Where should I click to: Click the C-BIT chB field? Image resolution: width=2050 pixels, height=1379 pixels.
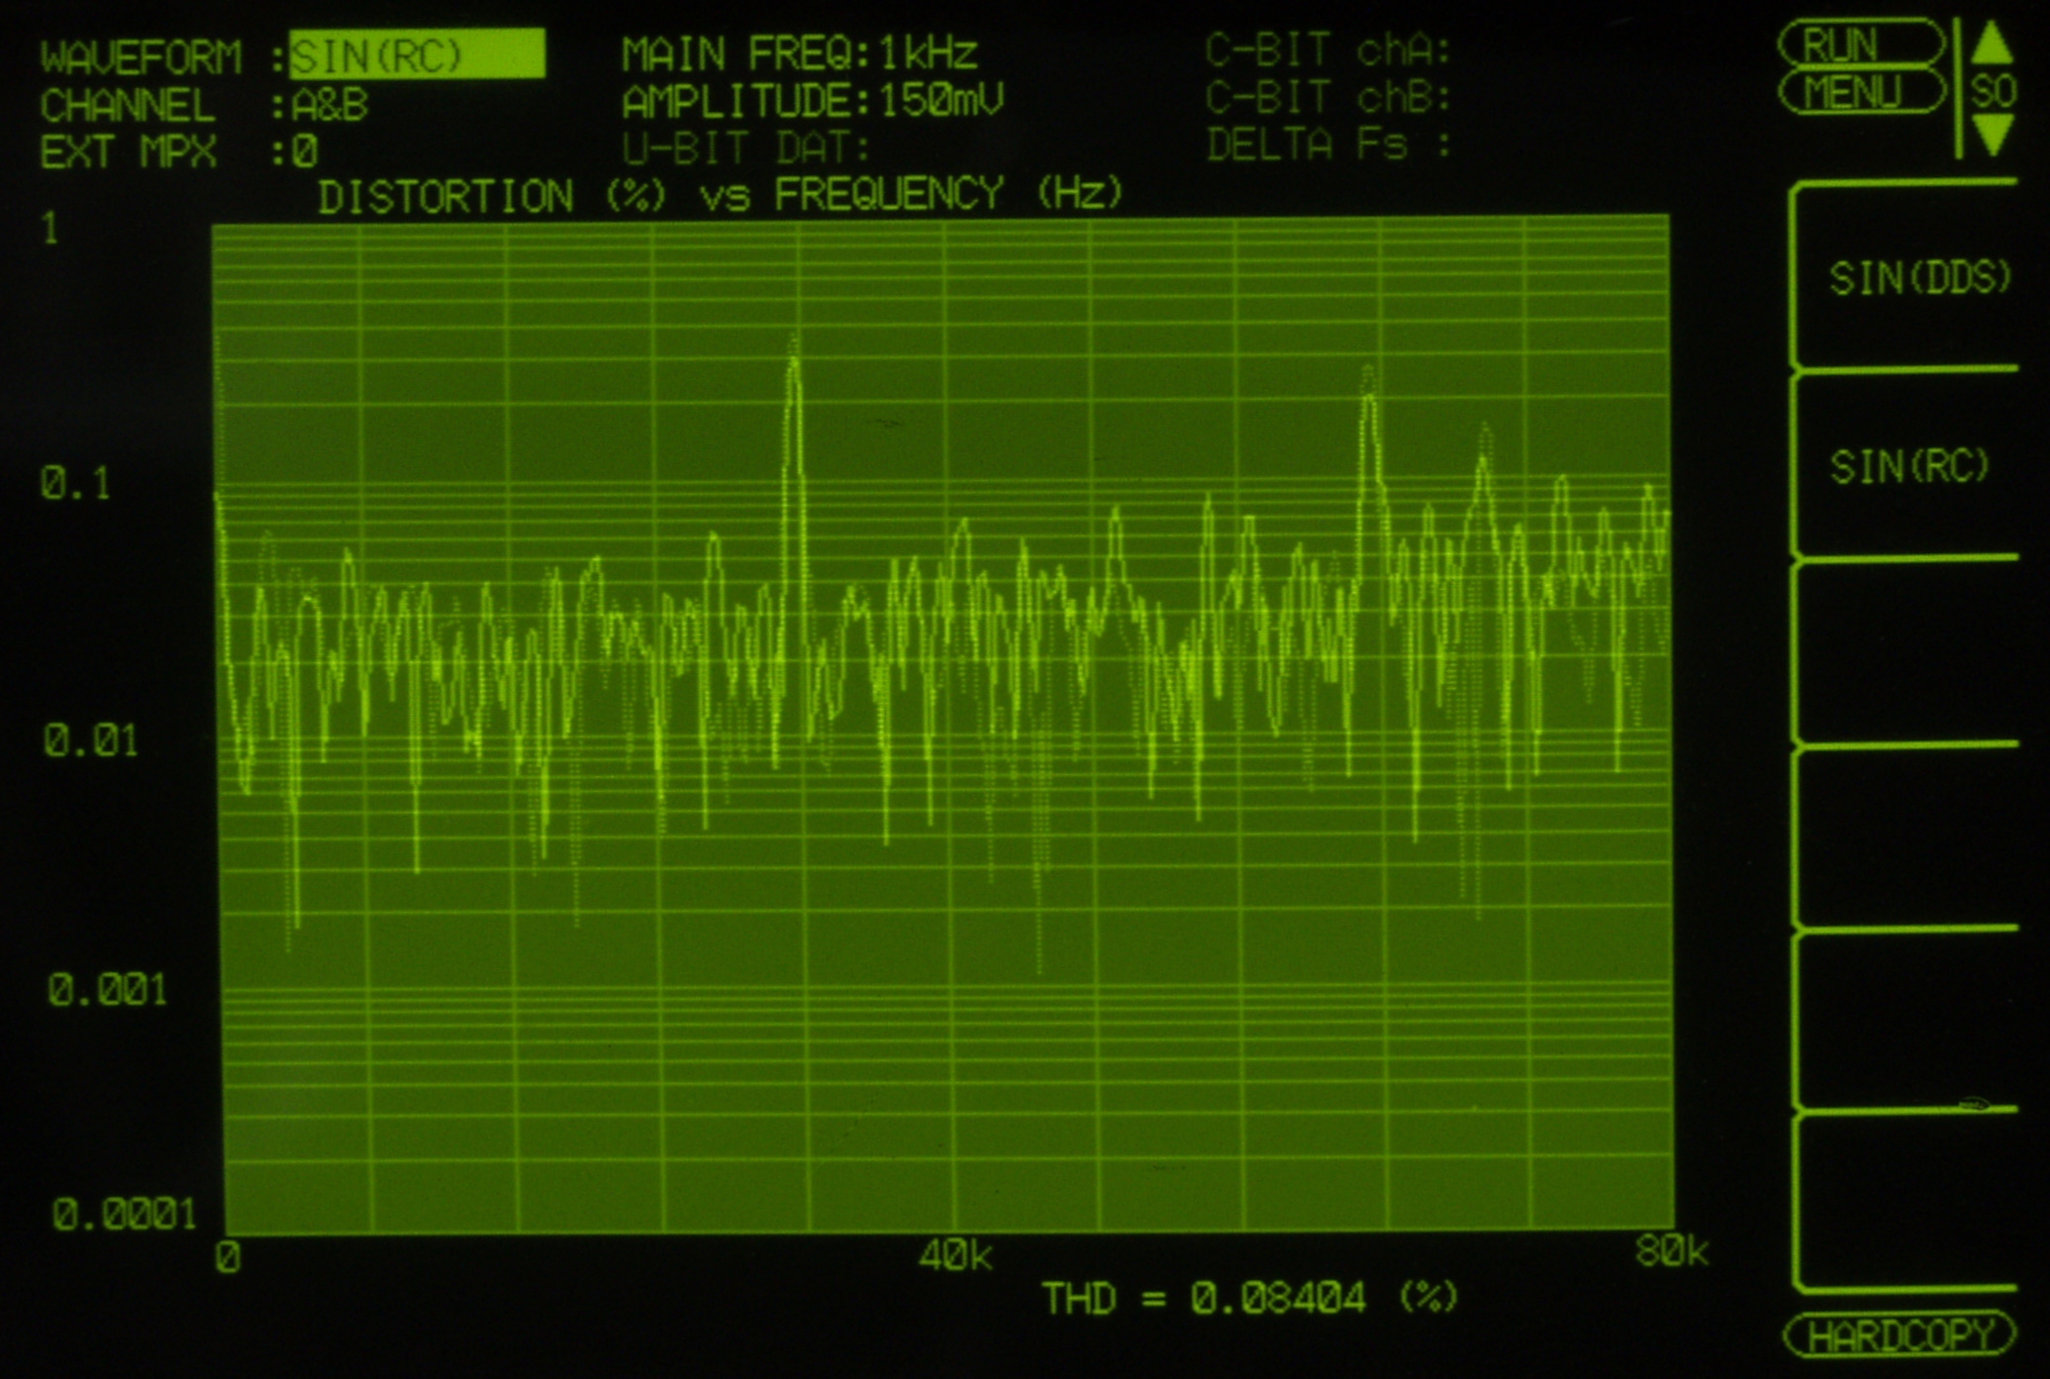[x=1327, y=98]
